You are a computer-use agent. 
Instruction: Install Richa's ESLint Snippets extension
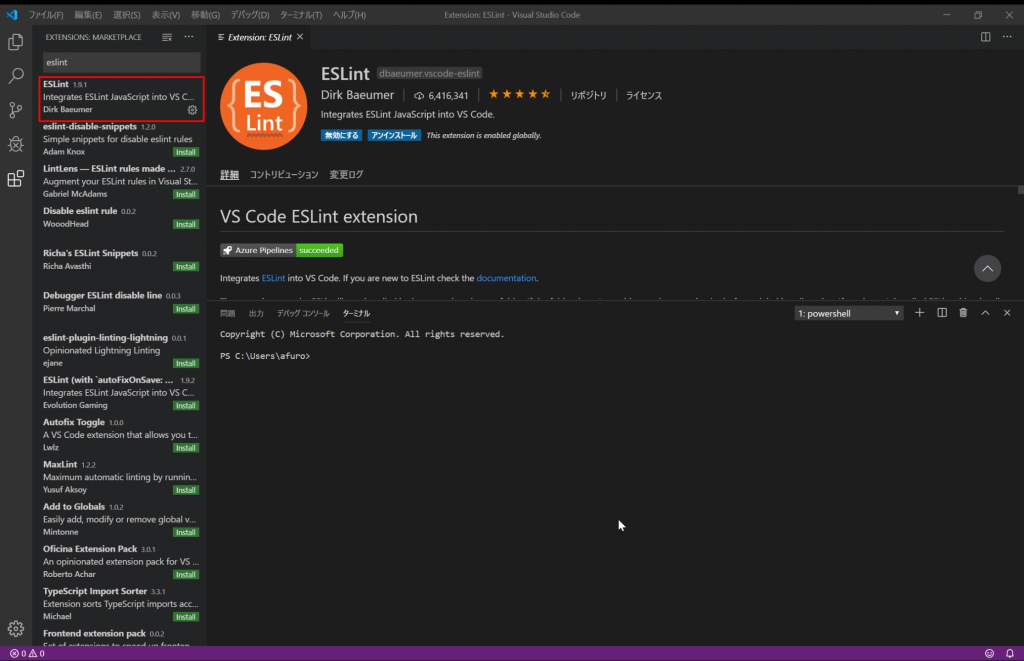coord(185,266)
